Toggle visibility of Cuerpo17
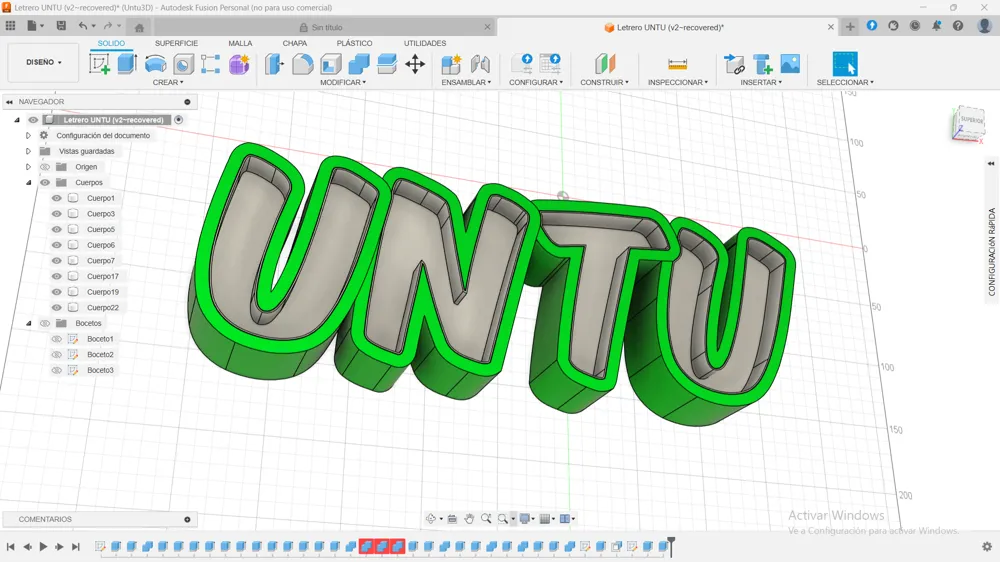 57,276
